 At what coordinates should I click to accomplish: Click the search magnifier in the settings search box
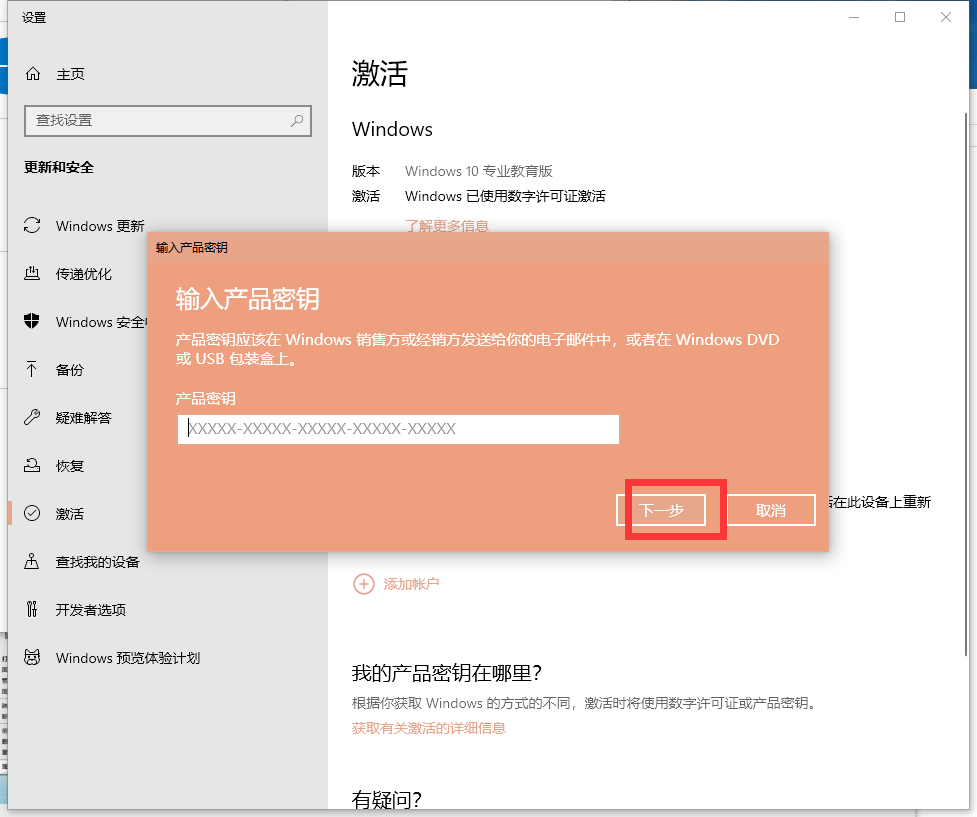pyautogui.click(x=297, y=120)
